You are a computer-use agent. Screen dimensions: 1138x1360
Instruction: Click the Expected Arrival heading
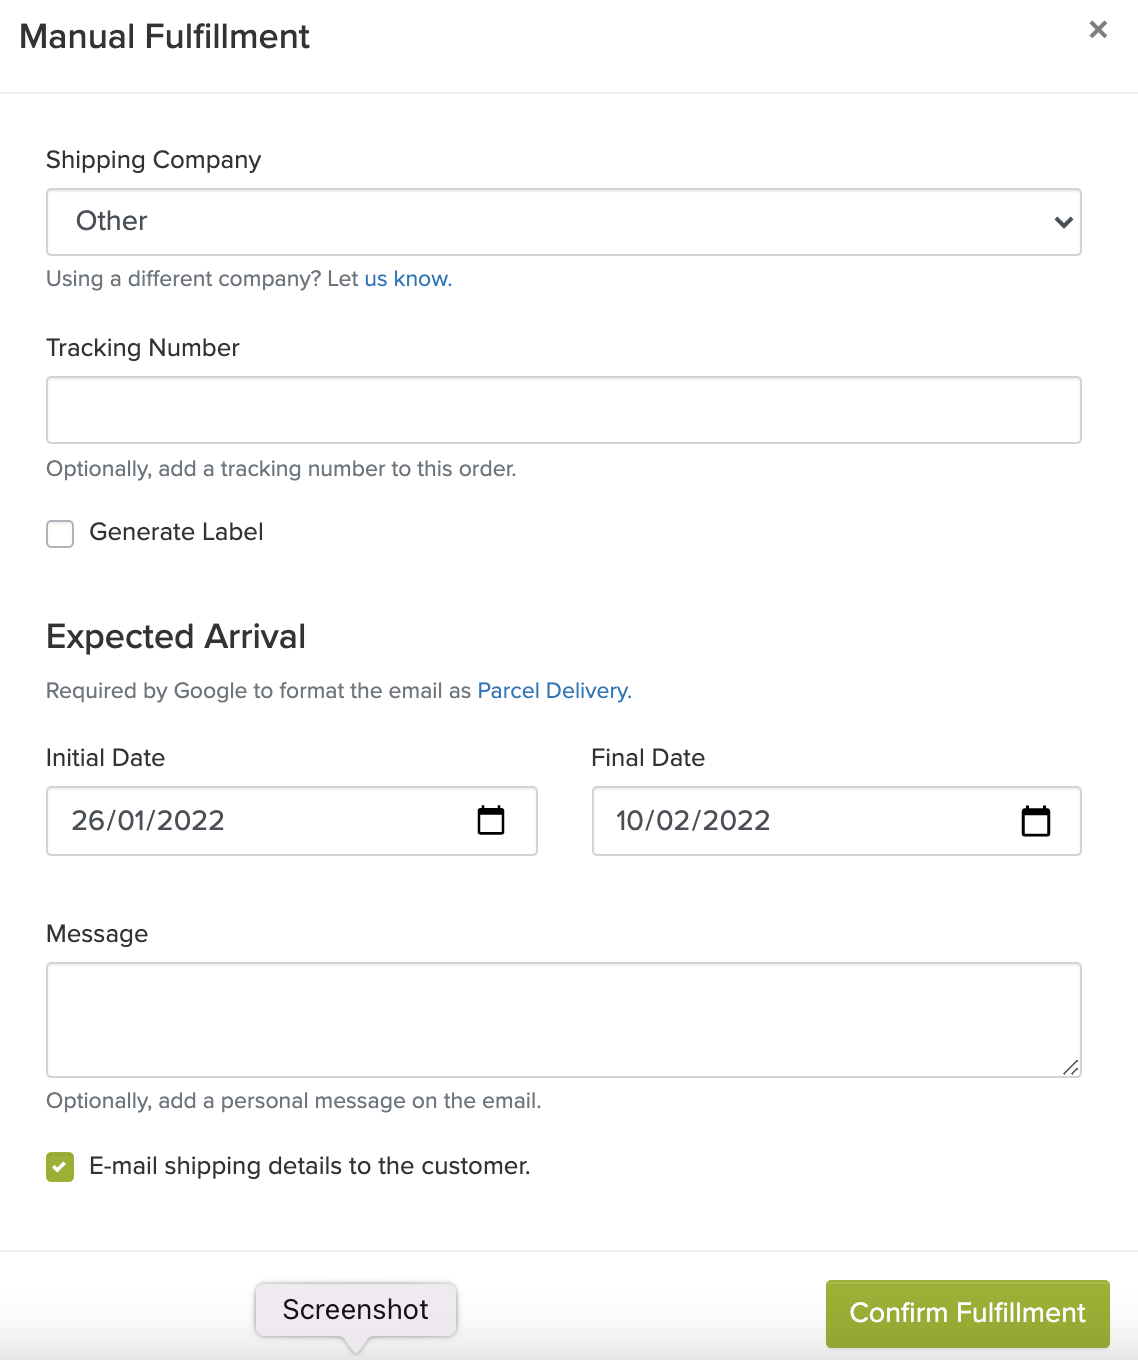click(176, 637)
